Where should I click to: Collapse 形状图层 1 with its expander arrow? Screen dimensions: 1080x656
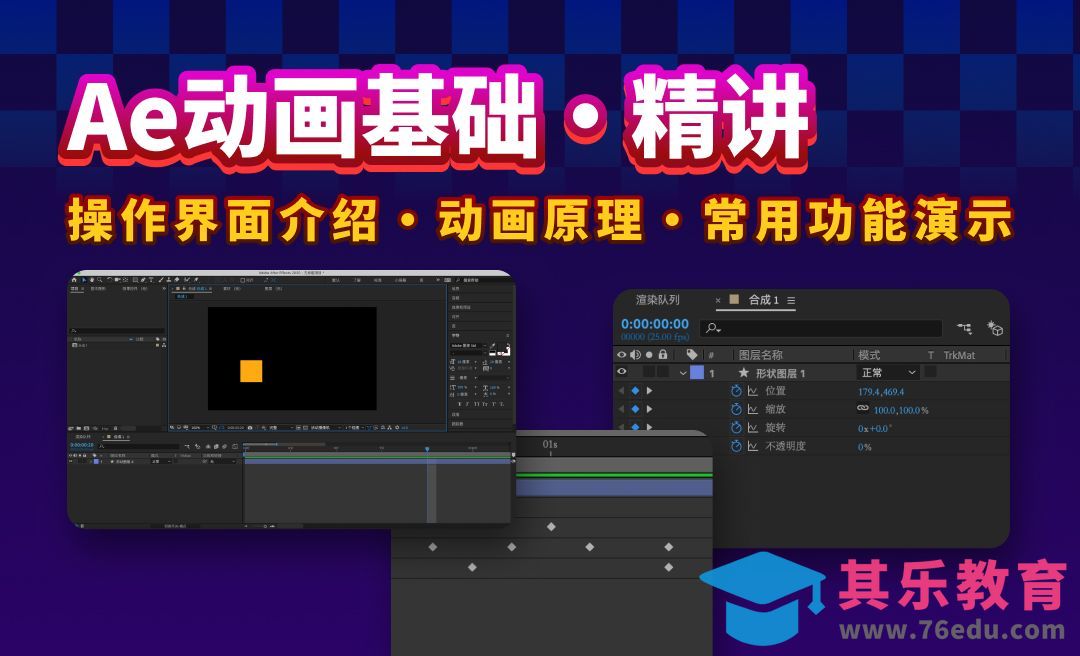[682, 371]
